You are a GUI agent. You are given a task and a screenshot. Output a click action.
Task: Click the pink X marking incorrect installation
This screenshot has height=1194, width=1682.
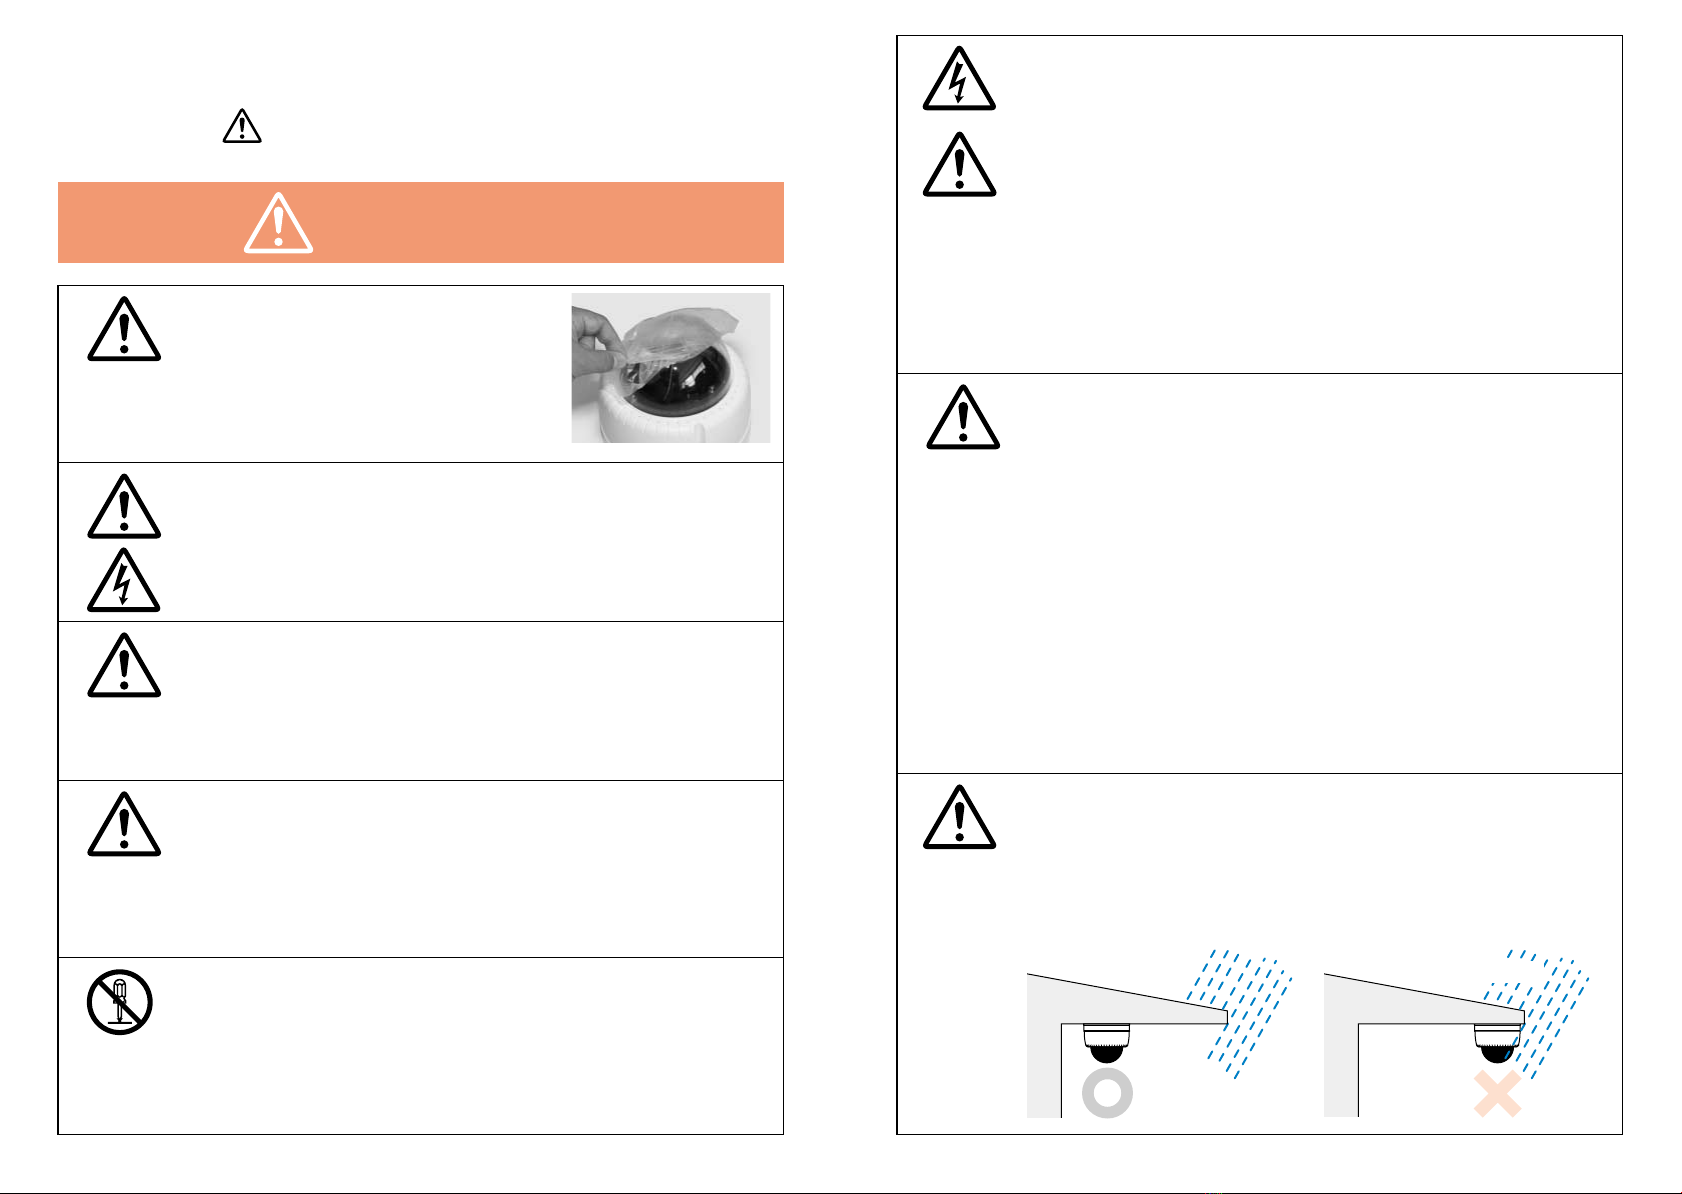pyautogui.click(x=1498, y=1093)
